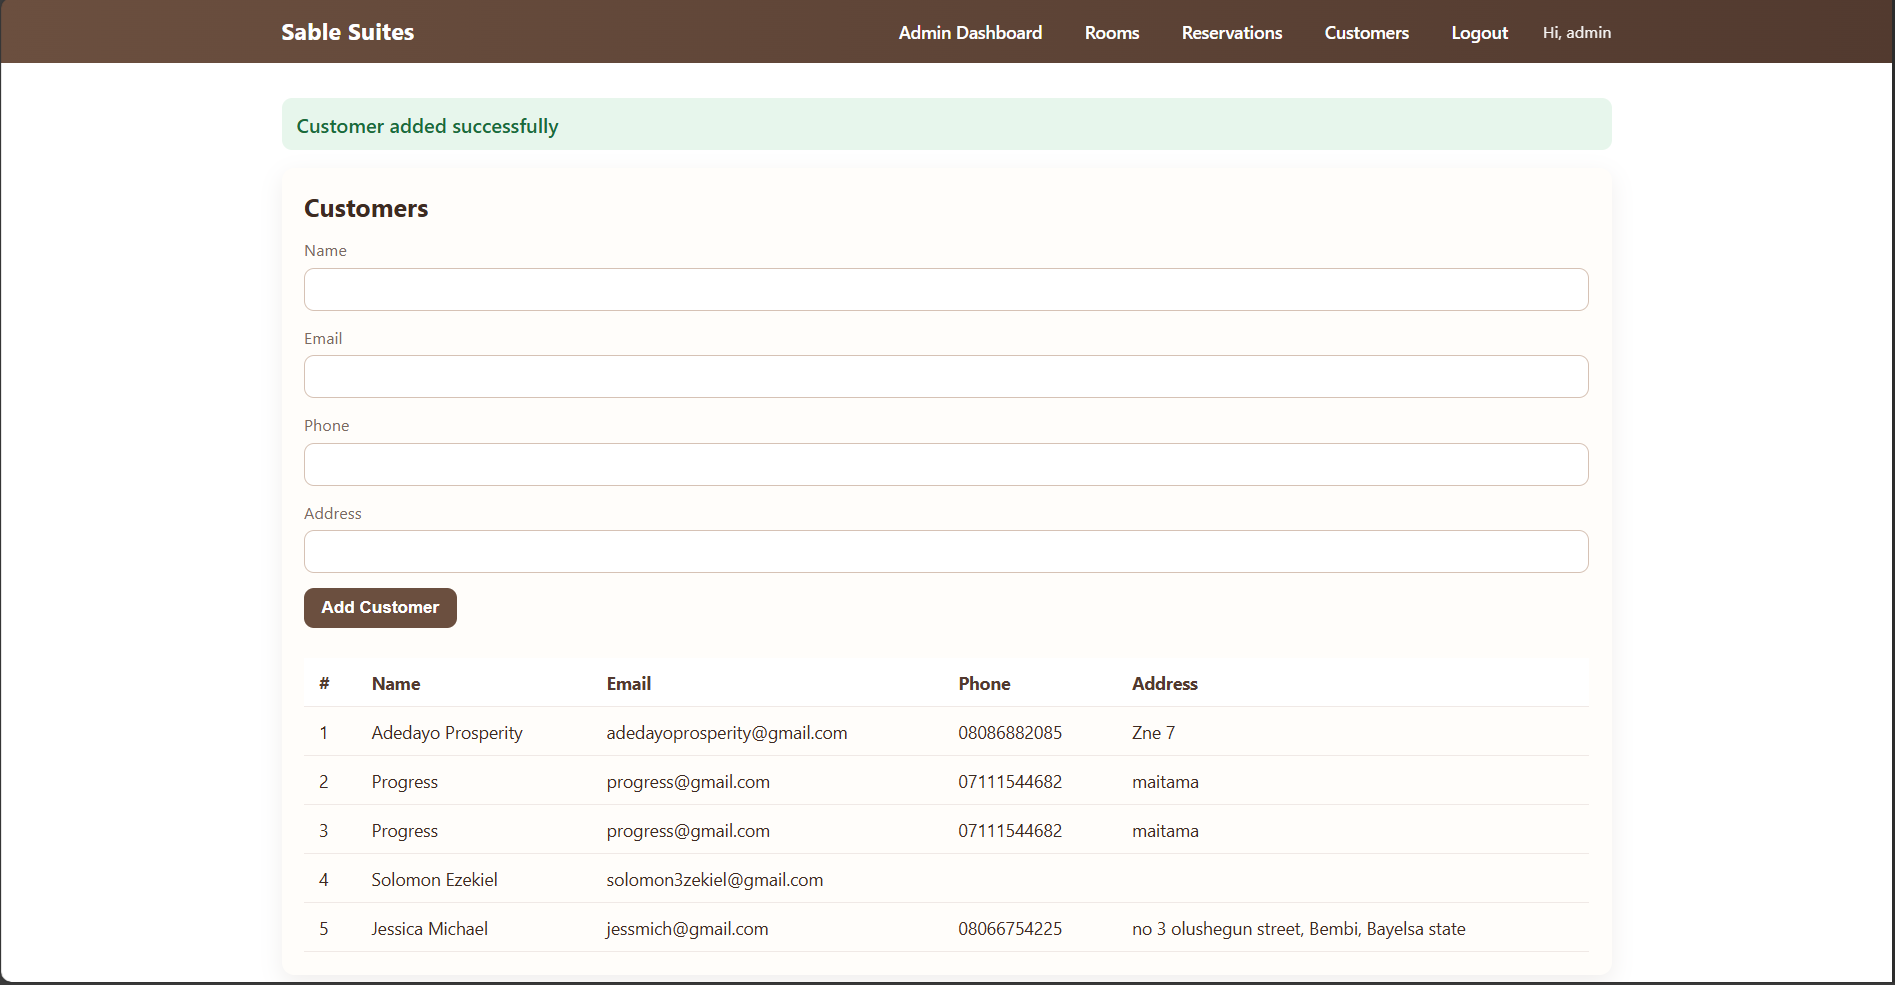The height and width of the screenshot is (985, 1895).
Task: Select the Adedayo Prosperity table row
Action: (x=446, y=732)
